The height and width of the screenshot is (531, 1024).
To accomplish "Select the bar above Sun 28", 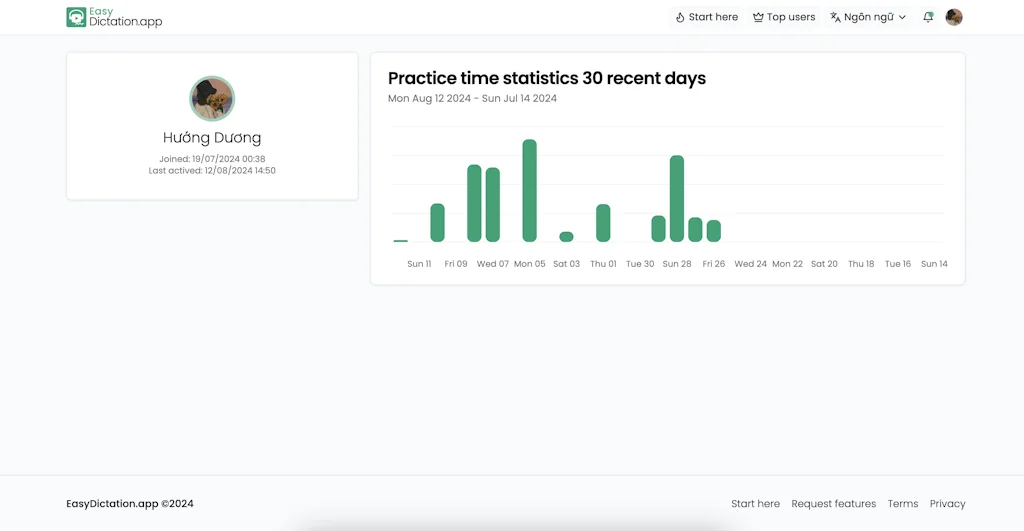I will [677, 198].
